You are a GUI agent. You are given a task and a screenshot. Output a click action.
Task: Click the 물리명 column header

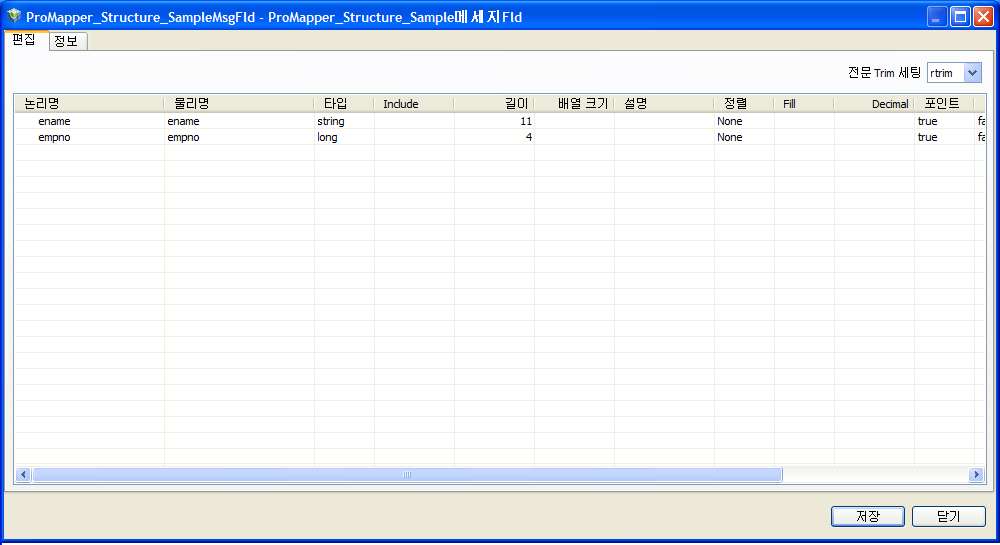click(239, 103)
